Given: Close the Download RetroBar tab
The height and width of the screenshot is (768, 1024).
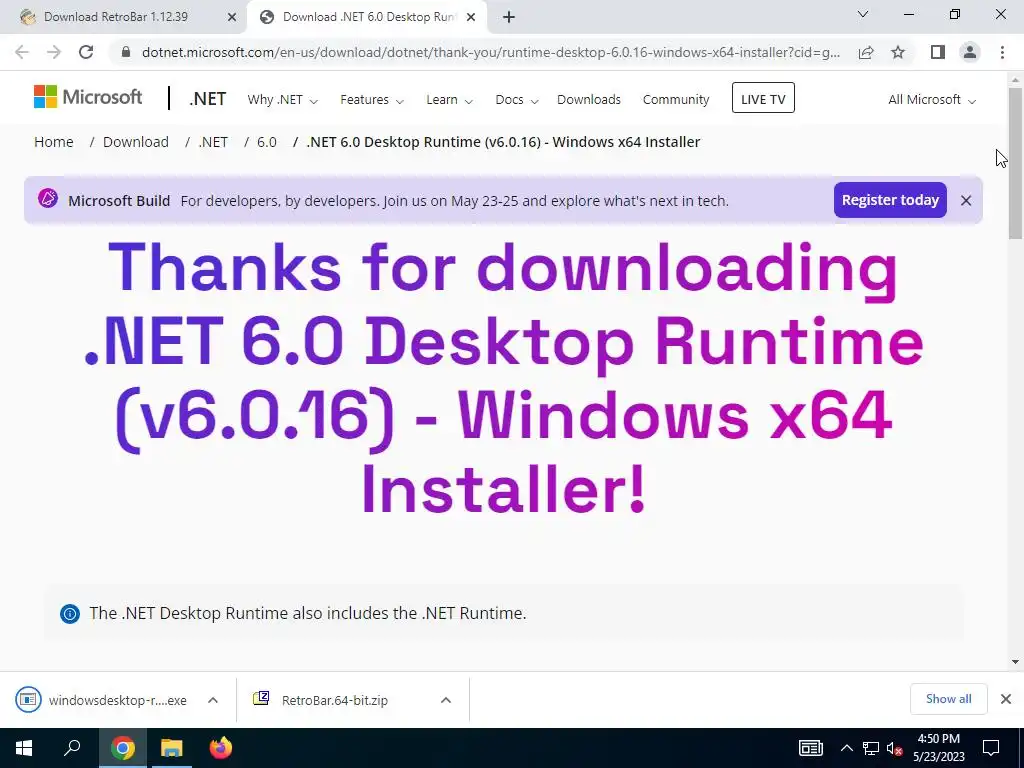Looking at the screenshot, I should 232,17.
